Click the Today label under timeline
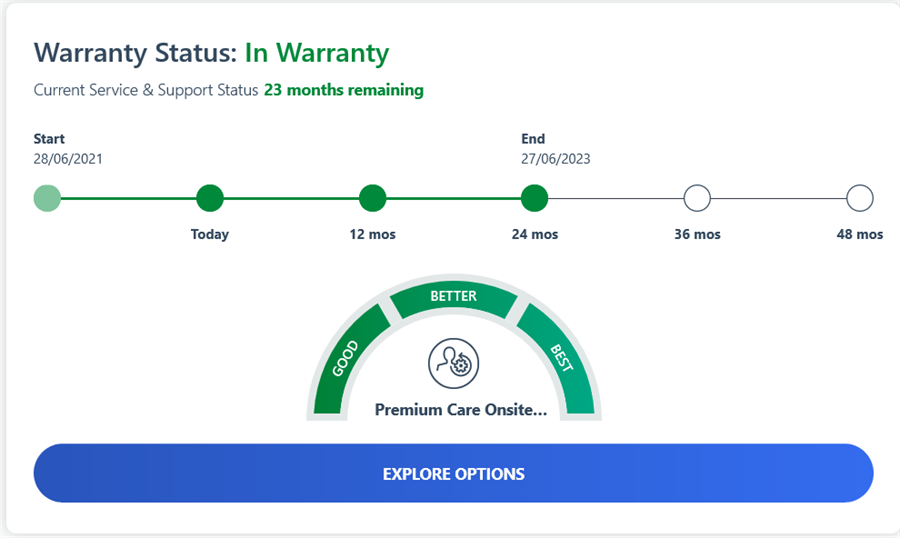Viewport: 900px width, 538px height. point(210,234)
